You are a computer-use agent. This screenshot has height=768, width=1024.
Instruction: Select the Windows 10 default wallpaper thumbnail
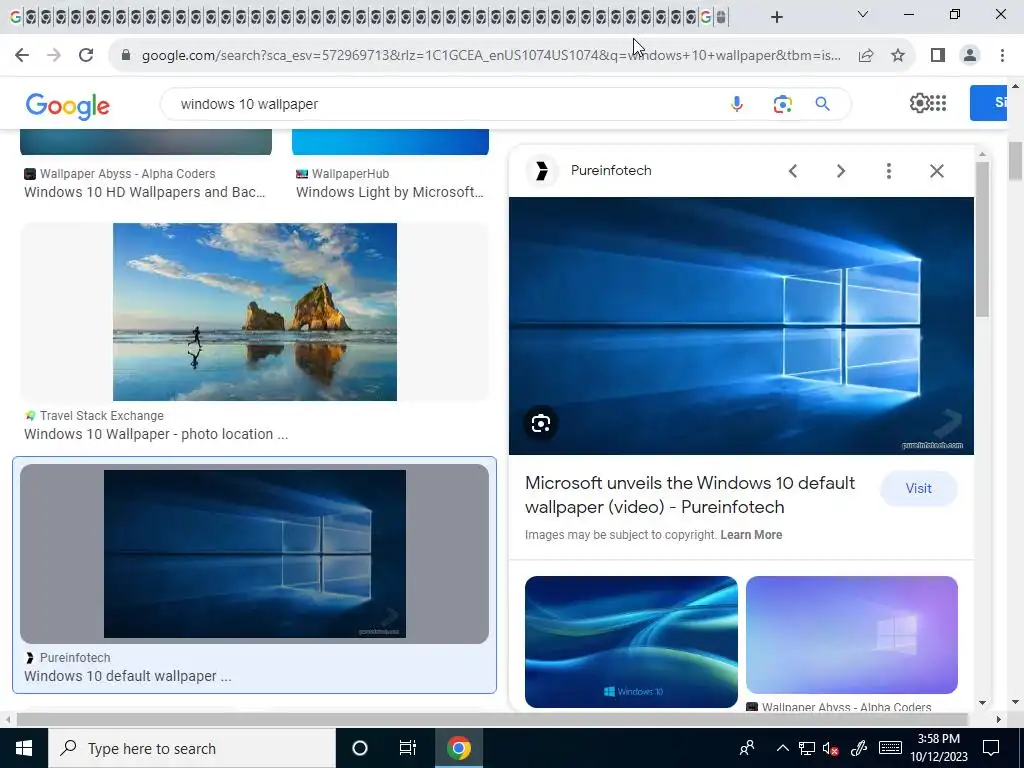[x=255, y=554]
